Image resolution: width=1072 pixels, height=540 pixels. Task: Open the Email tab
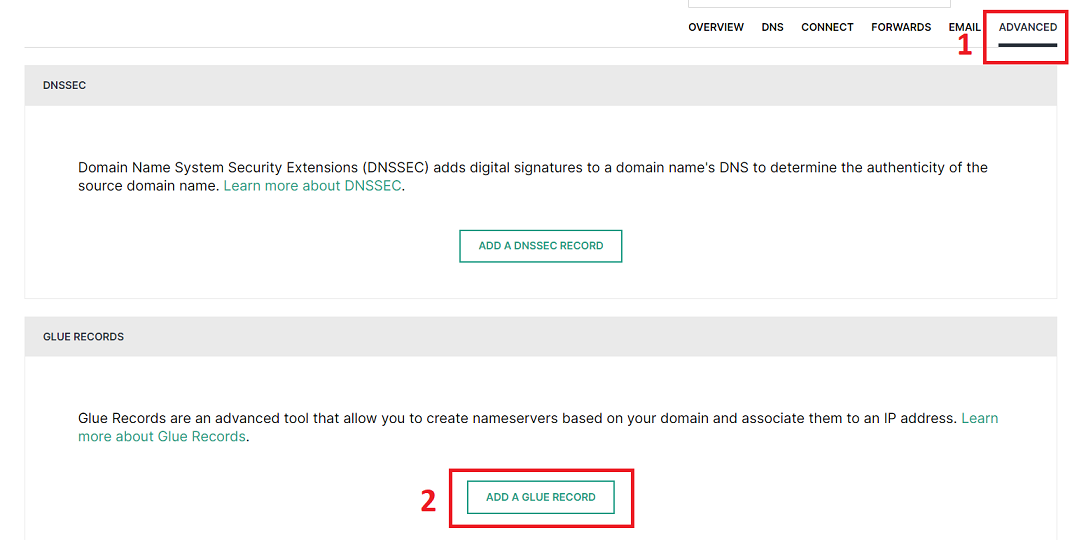point(964,27)
